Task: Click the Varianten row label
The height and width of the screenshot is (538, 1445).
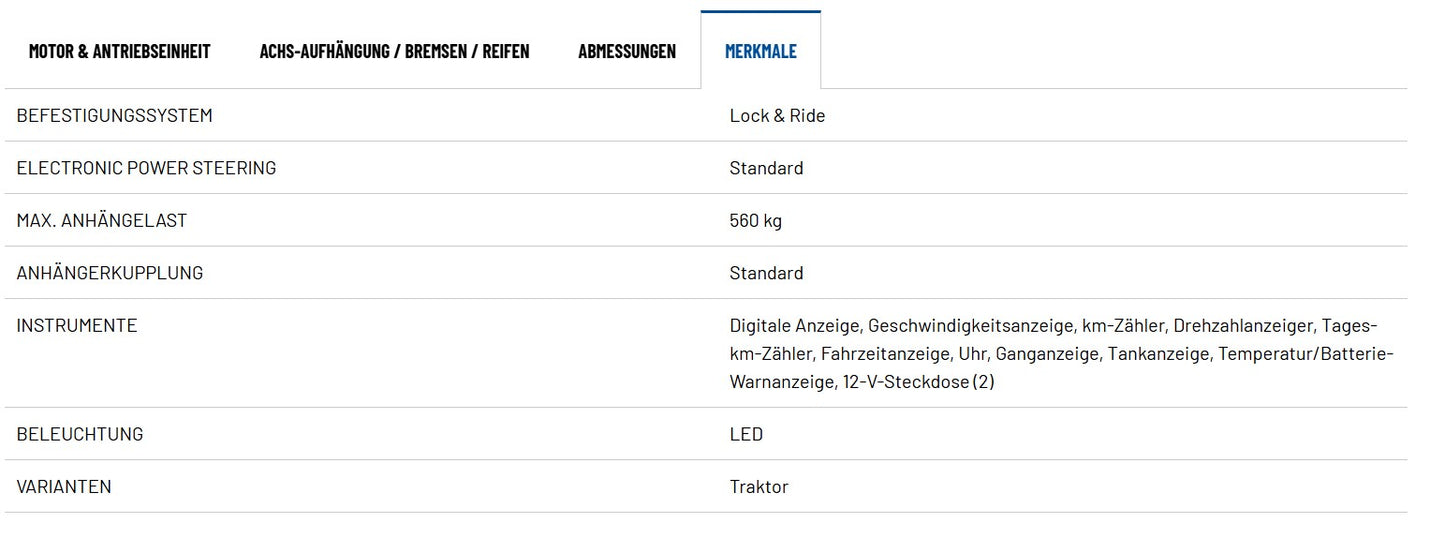Action: point(64,487)
